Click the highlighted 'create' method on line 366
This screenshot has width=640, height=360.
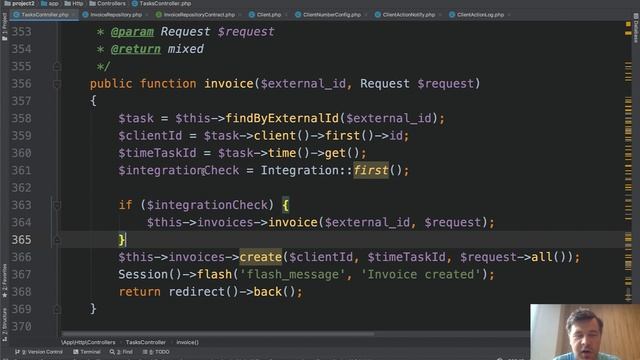(x=260, y=257)
